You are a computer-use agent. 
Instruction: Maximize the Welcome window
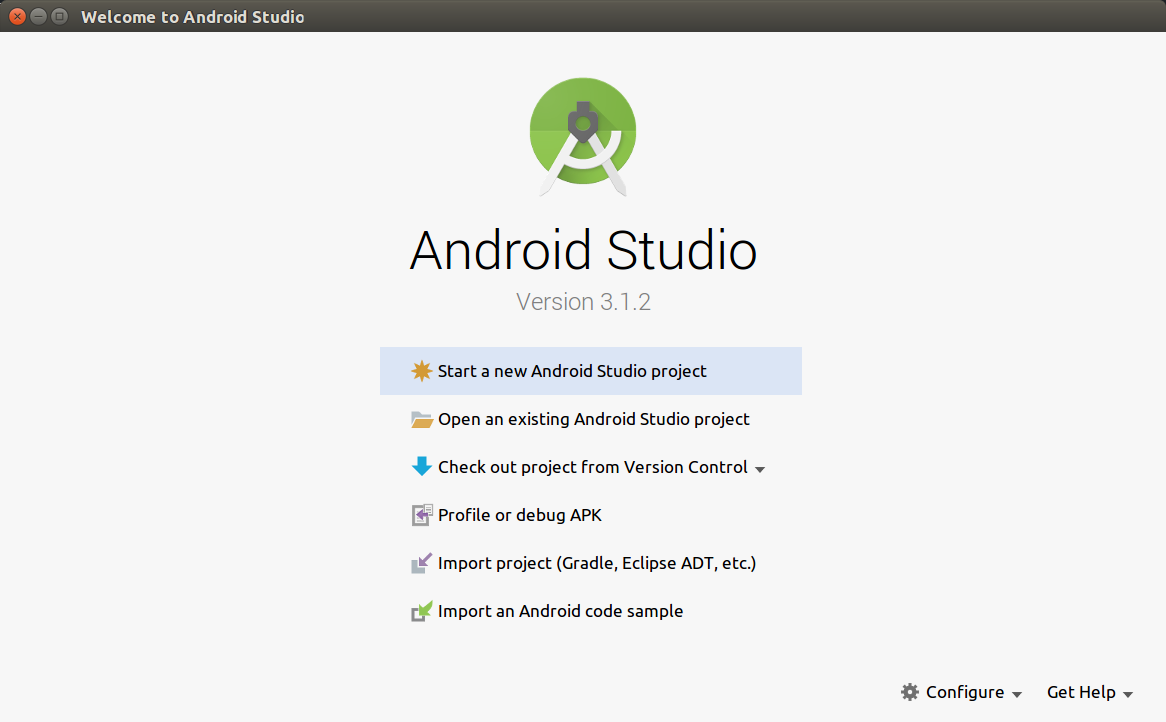pos(59,16)
